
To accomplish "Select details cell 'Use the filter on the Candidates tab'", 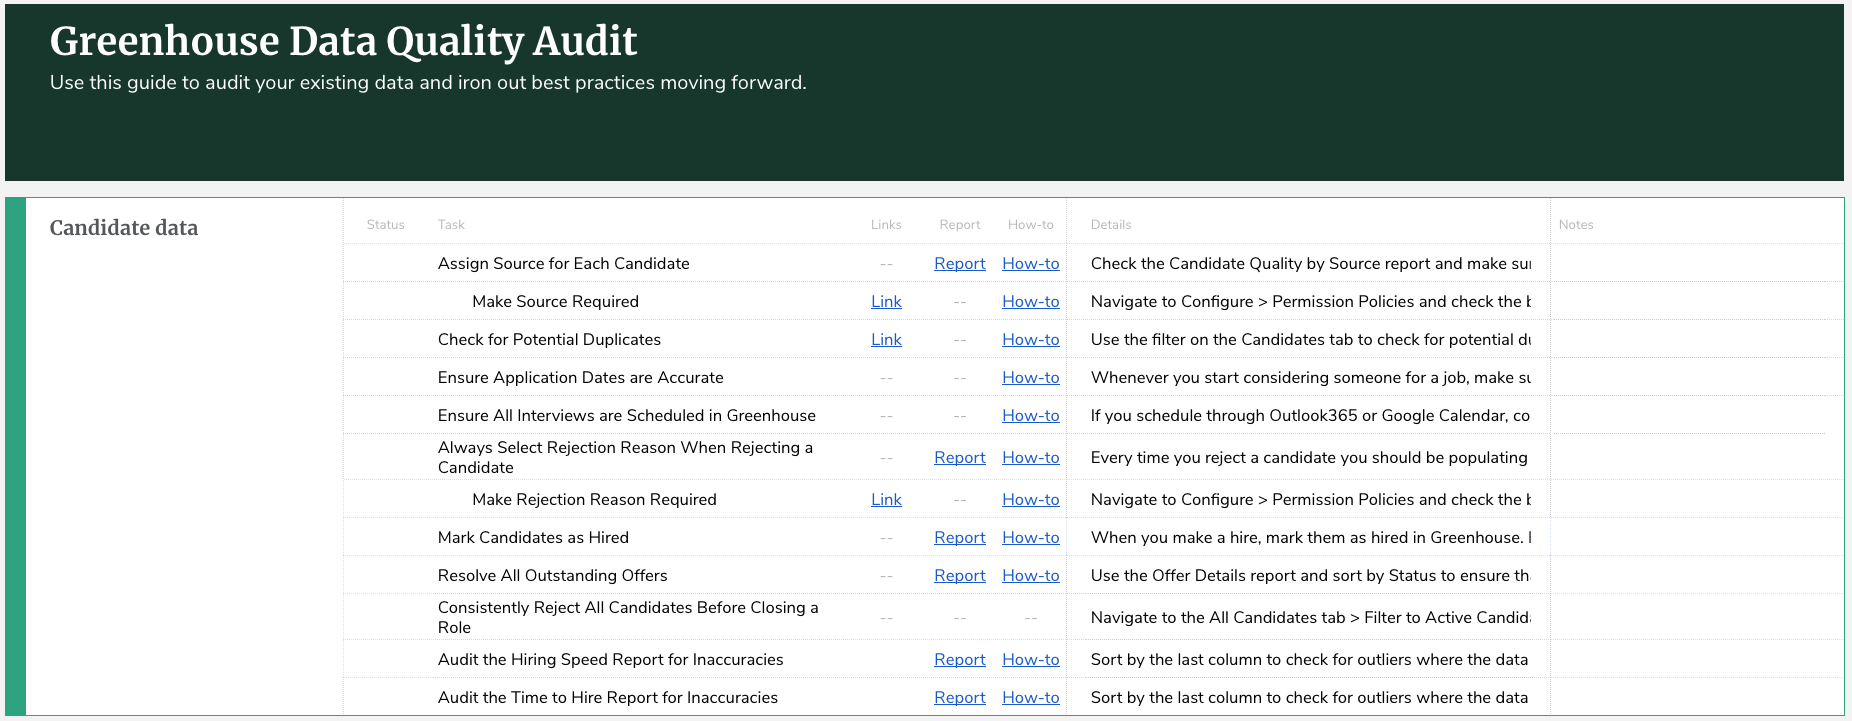I will click(1310, 339).
